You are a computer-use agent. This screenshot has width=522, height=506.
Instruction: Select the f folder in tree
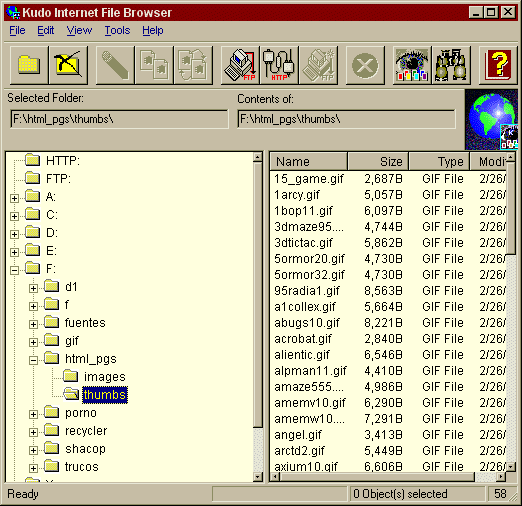pyautogui.click(x=67, y=305)
